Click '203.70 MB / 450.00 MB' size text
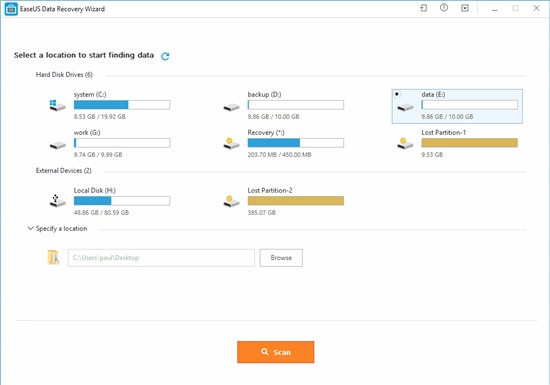550x385 pixels. 279,155
